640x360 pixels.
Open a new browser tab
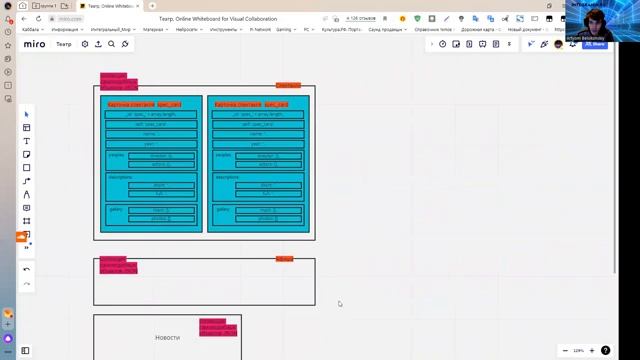(152, 6)
